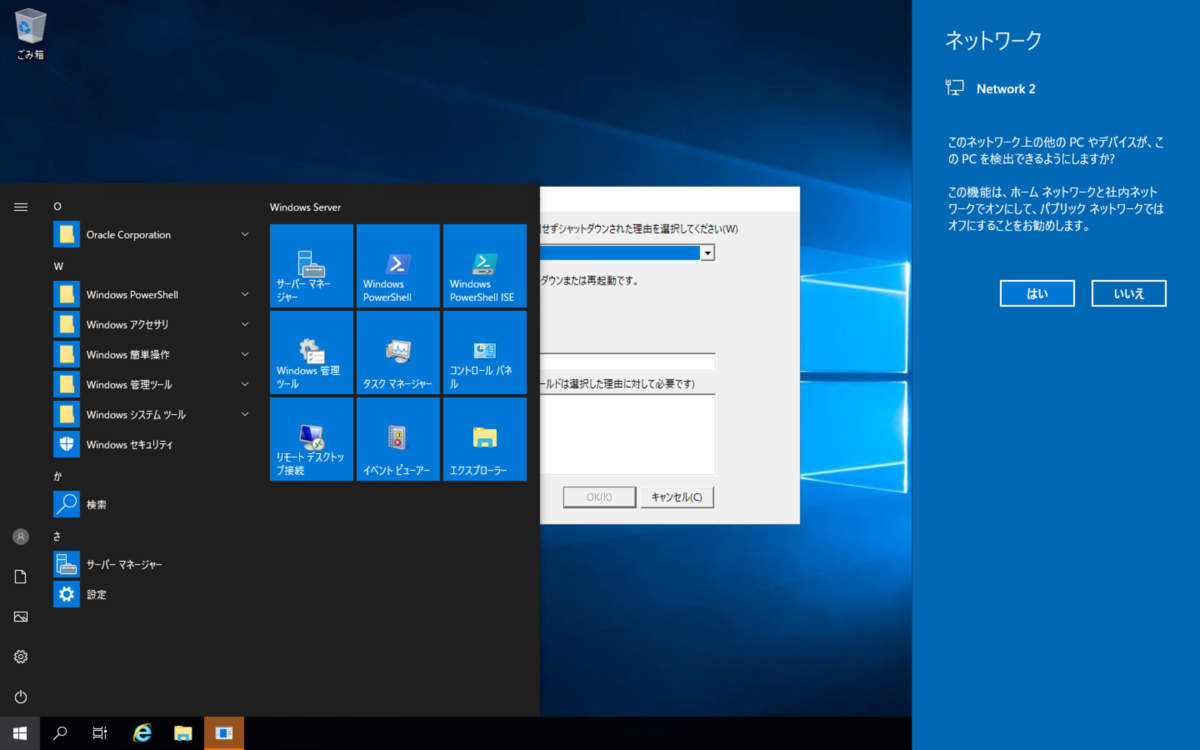Click the single-line field in shutdown dialog
The image size is (1200, 750).
click(628, 362)
